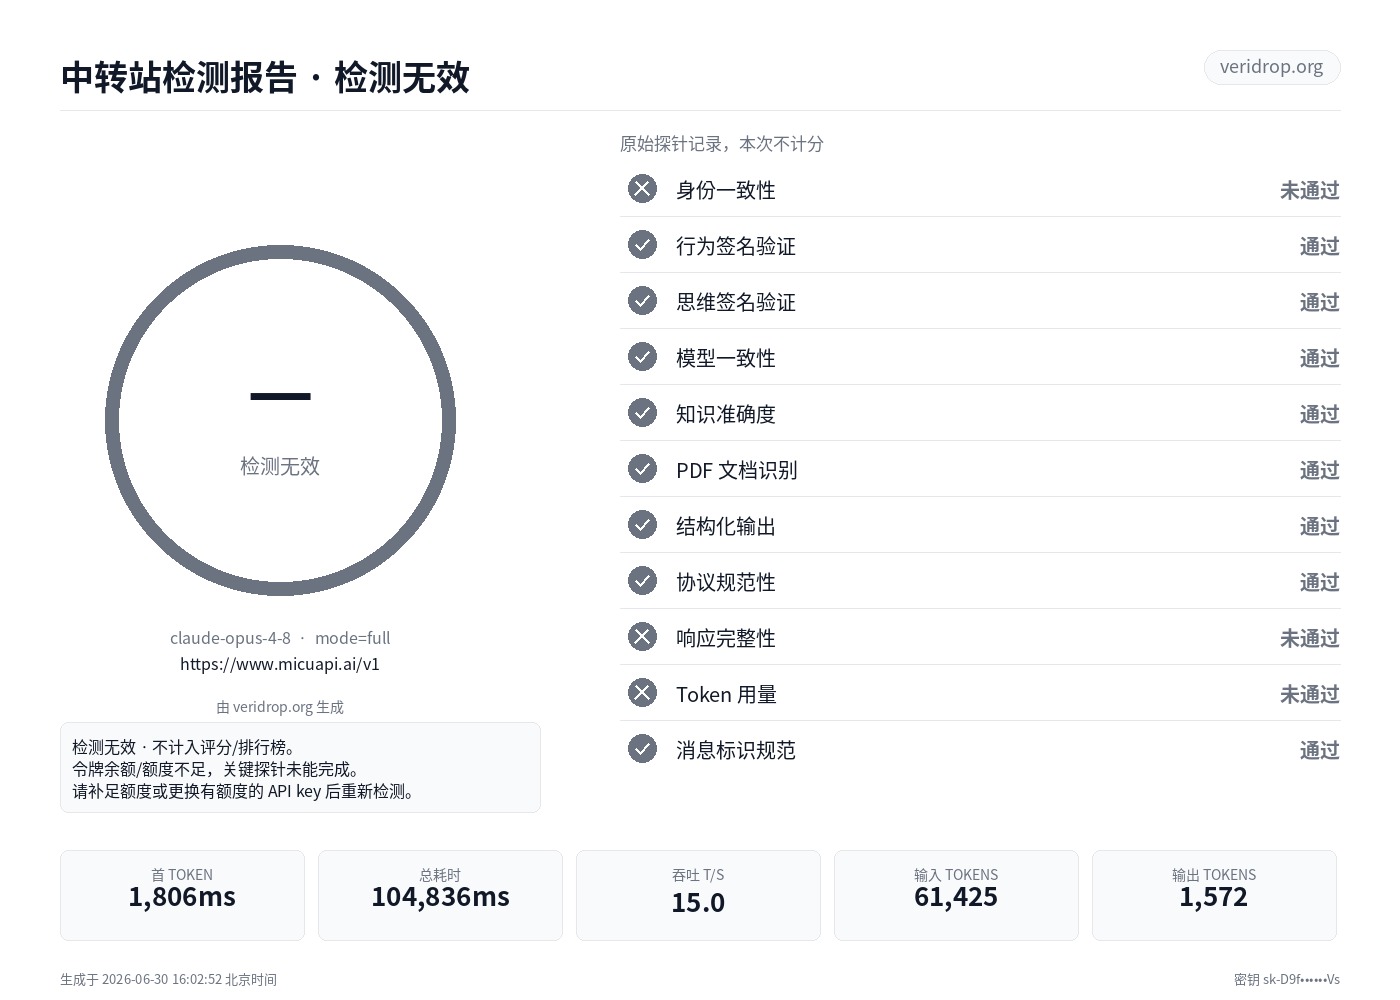Click the circular 检测无效 score ring

click(x=280, y=421)
